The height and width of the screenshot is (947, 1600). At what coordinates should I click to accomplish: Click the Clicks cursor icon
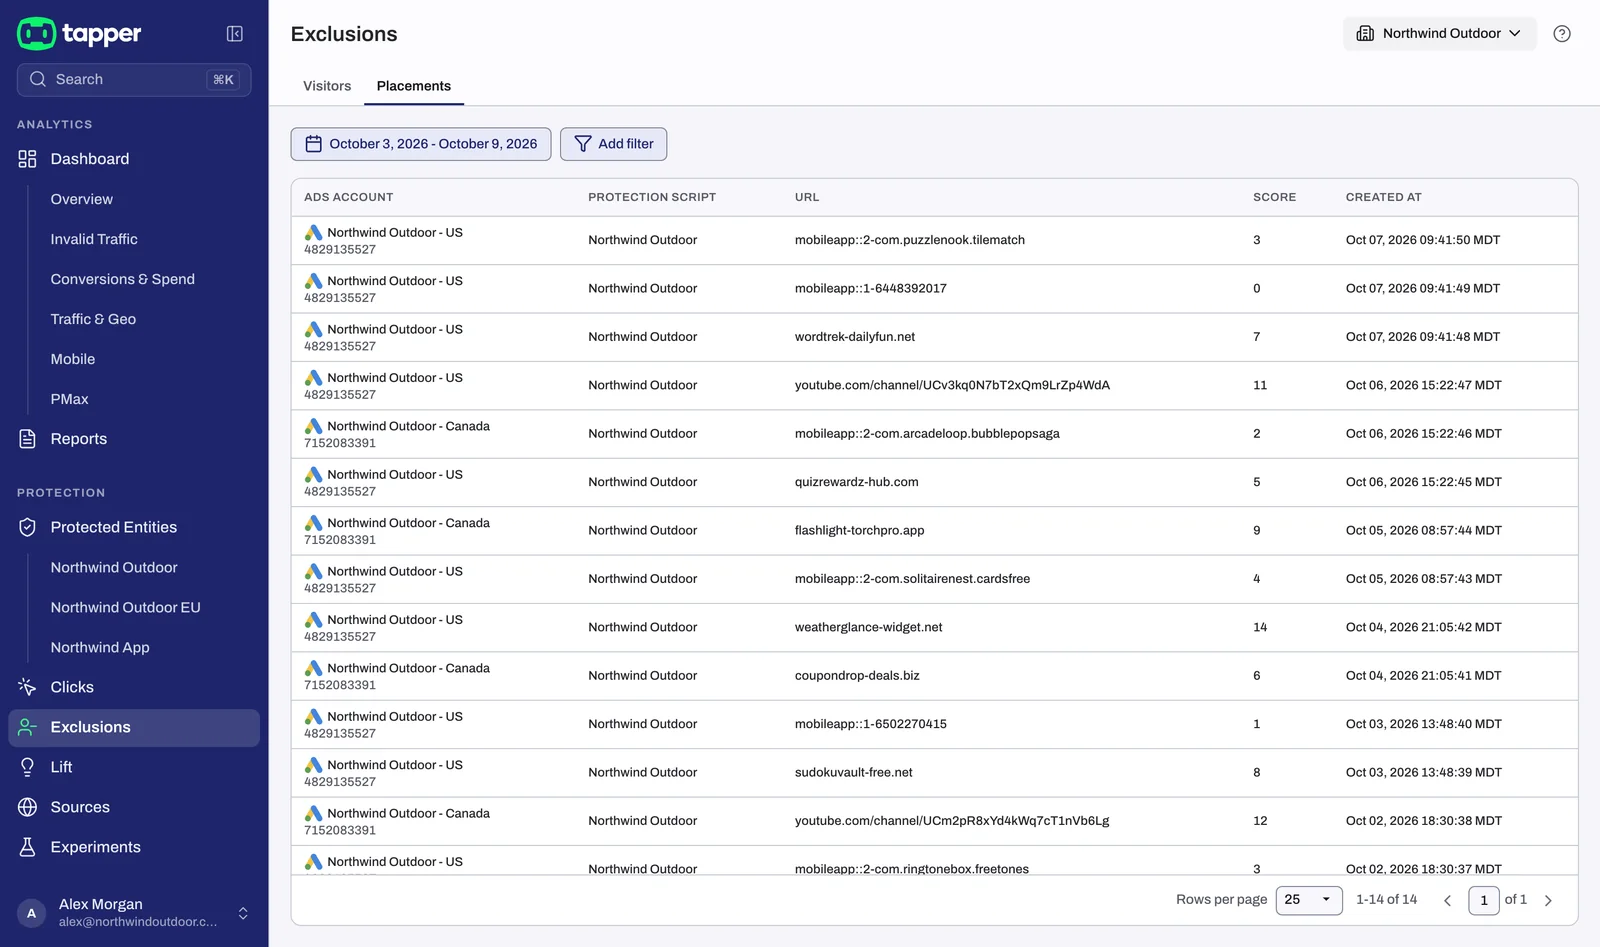click(x=28, y=687)
